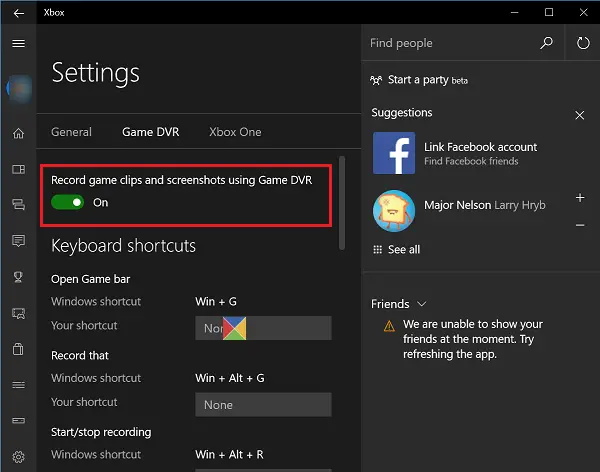Click See all suggestions
Viewport: 600px width, 472px height.
click(x=397, y=249)
